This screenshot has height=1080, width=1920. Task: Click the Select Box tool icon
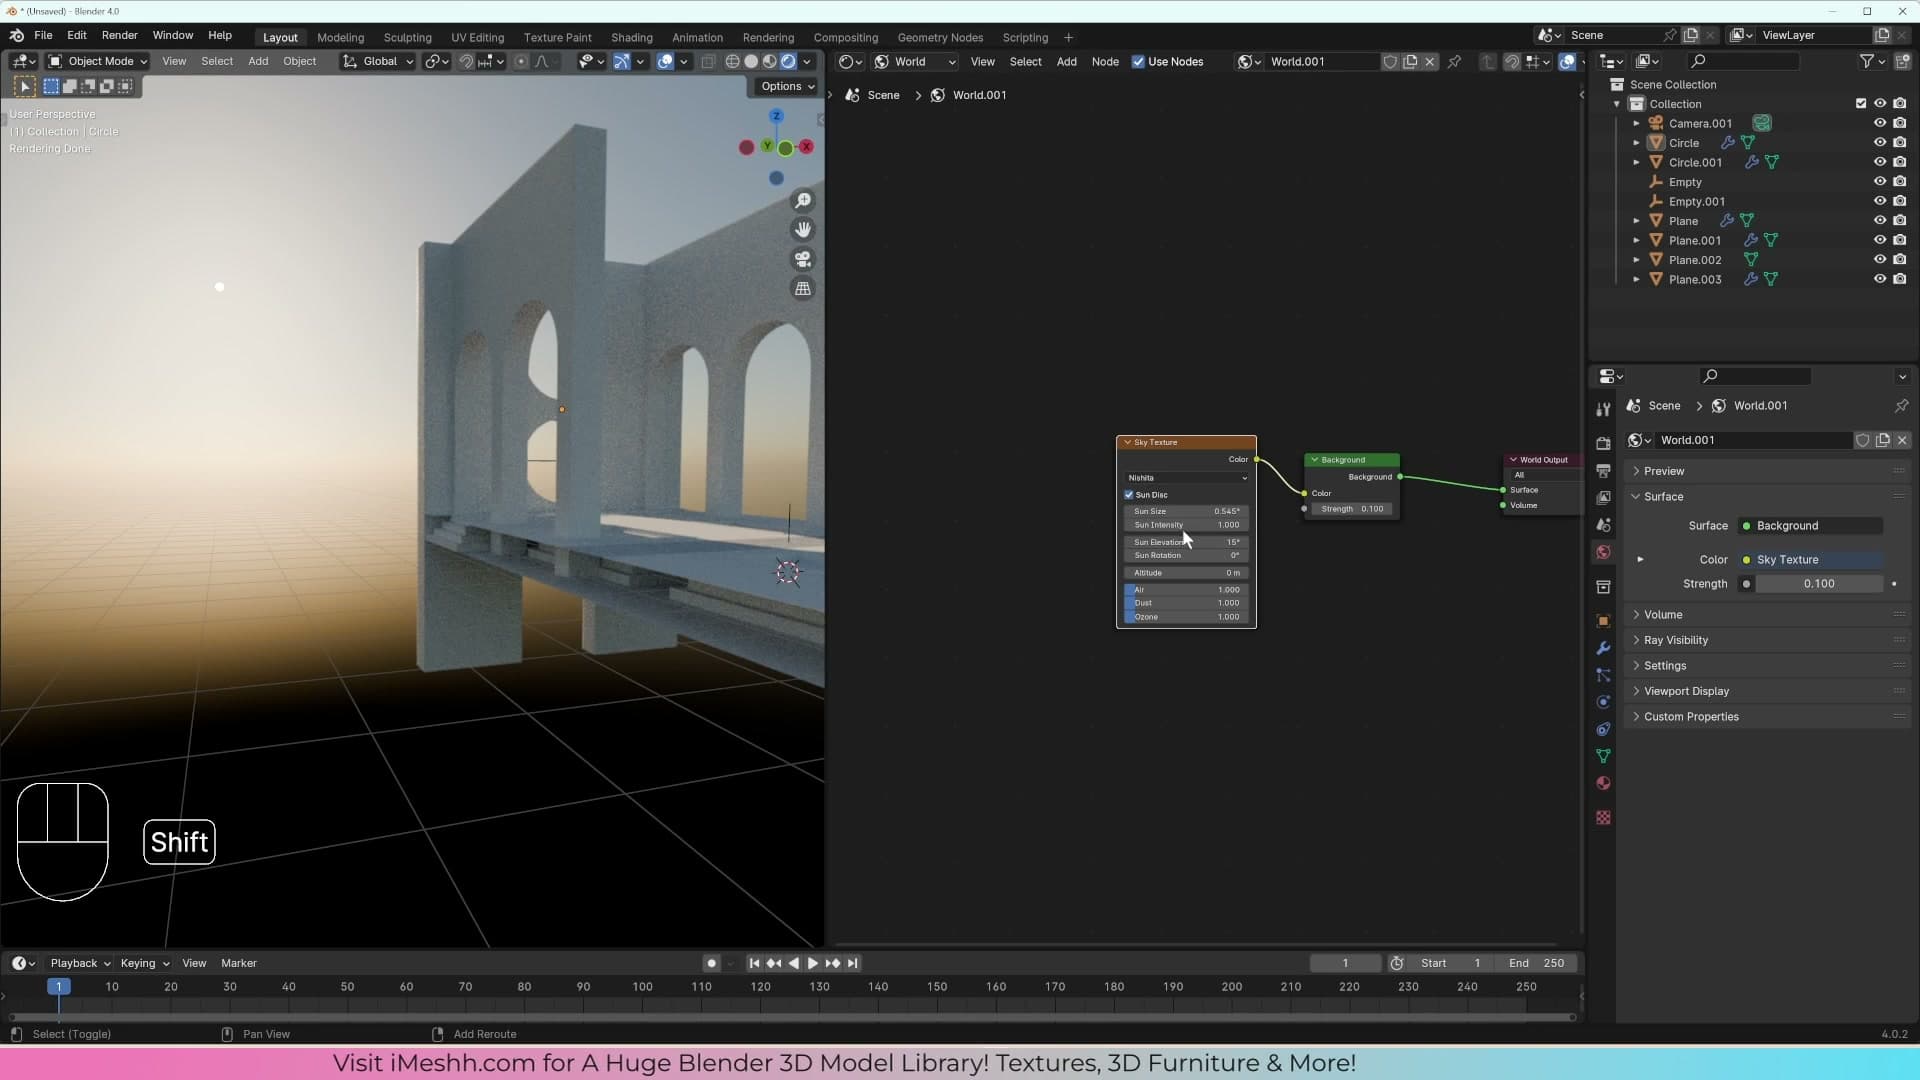[x=51, y=87]
